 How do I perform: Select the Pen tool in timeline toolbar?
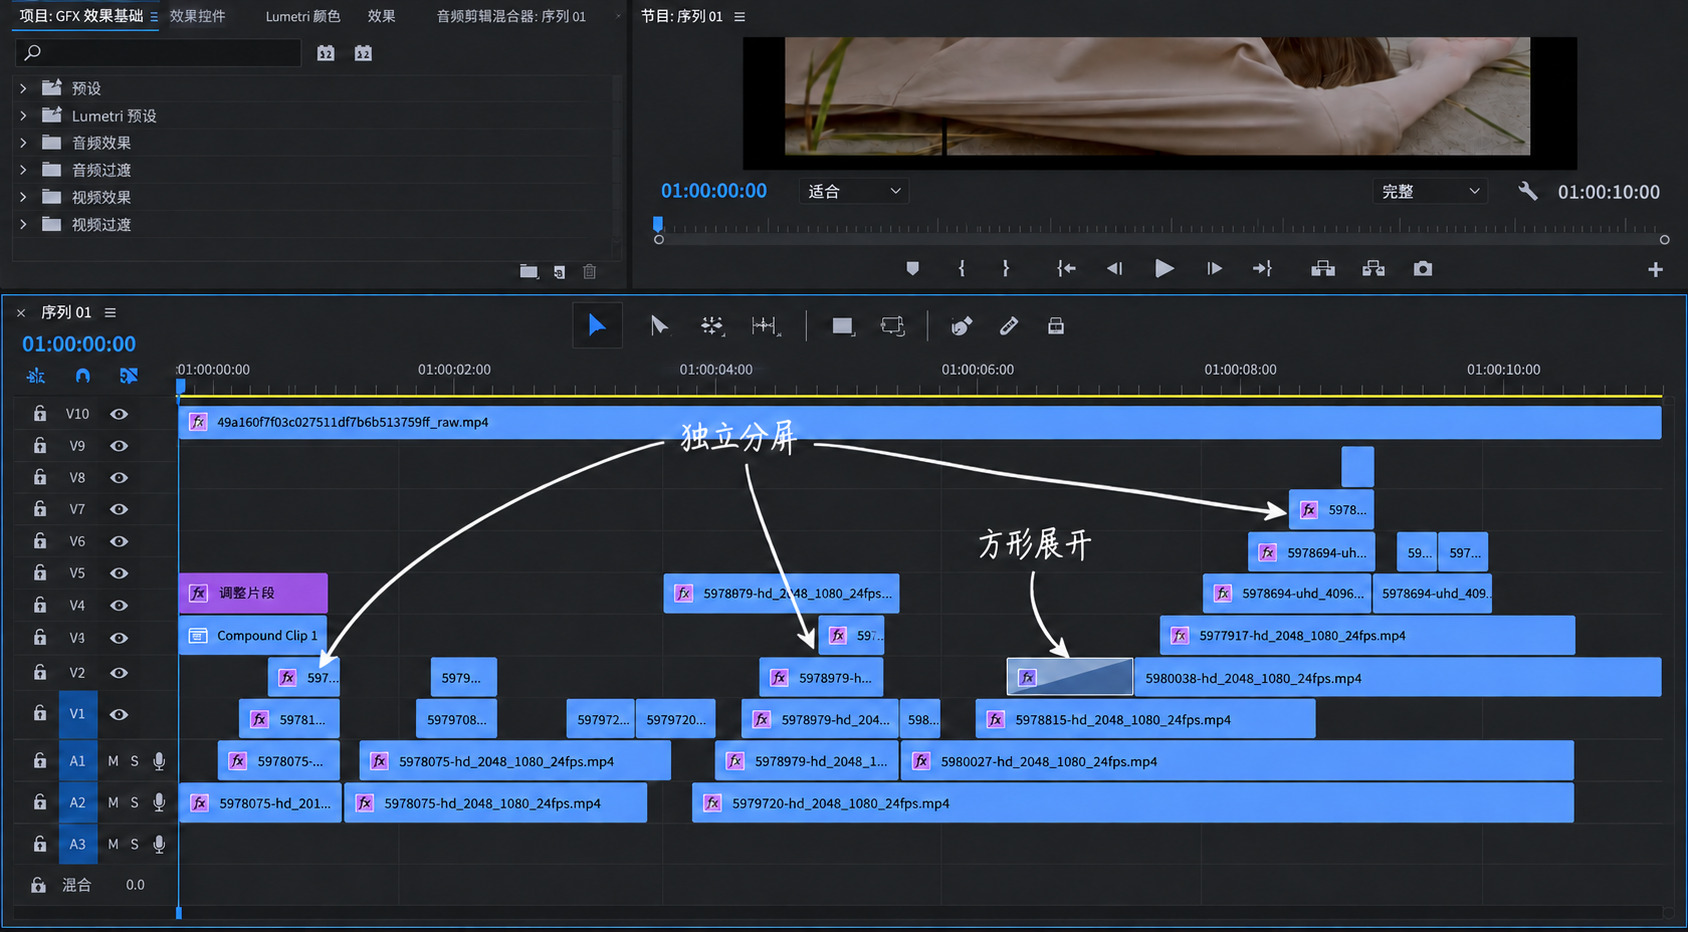pyautogui.click(x=961, y=326)
